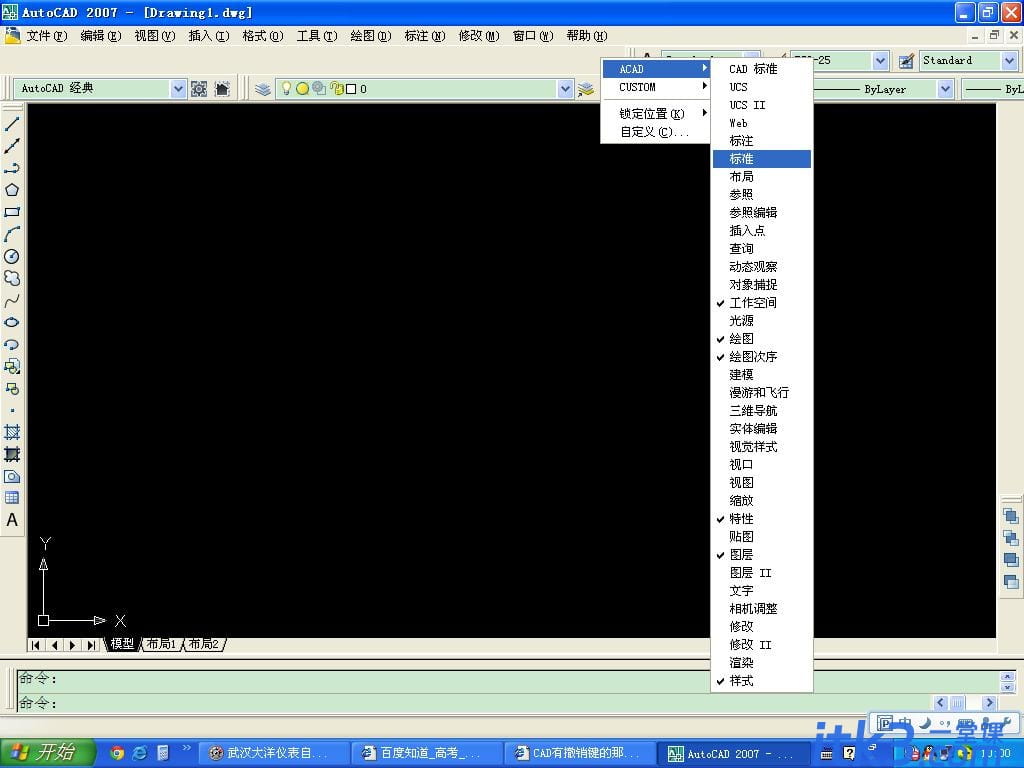
Task: Select the Multiline Text tool
Action: coord(12,520)
